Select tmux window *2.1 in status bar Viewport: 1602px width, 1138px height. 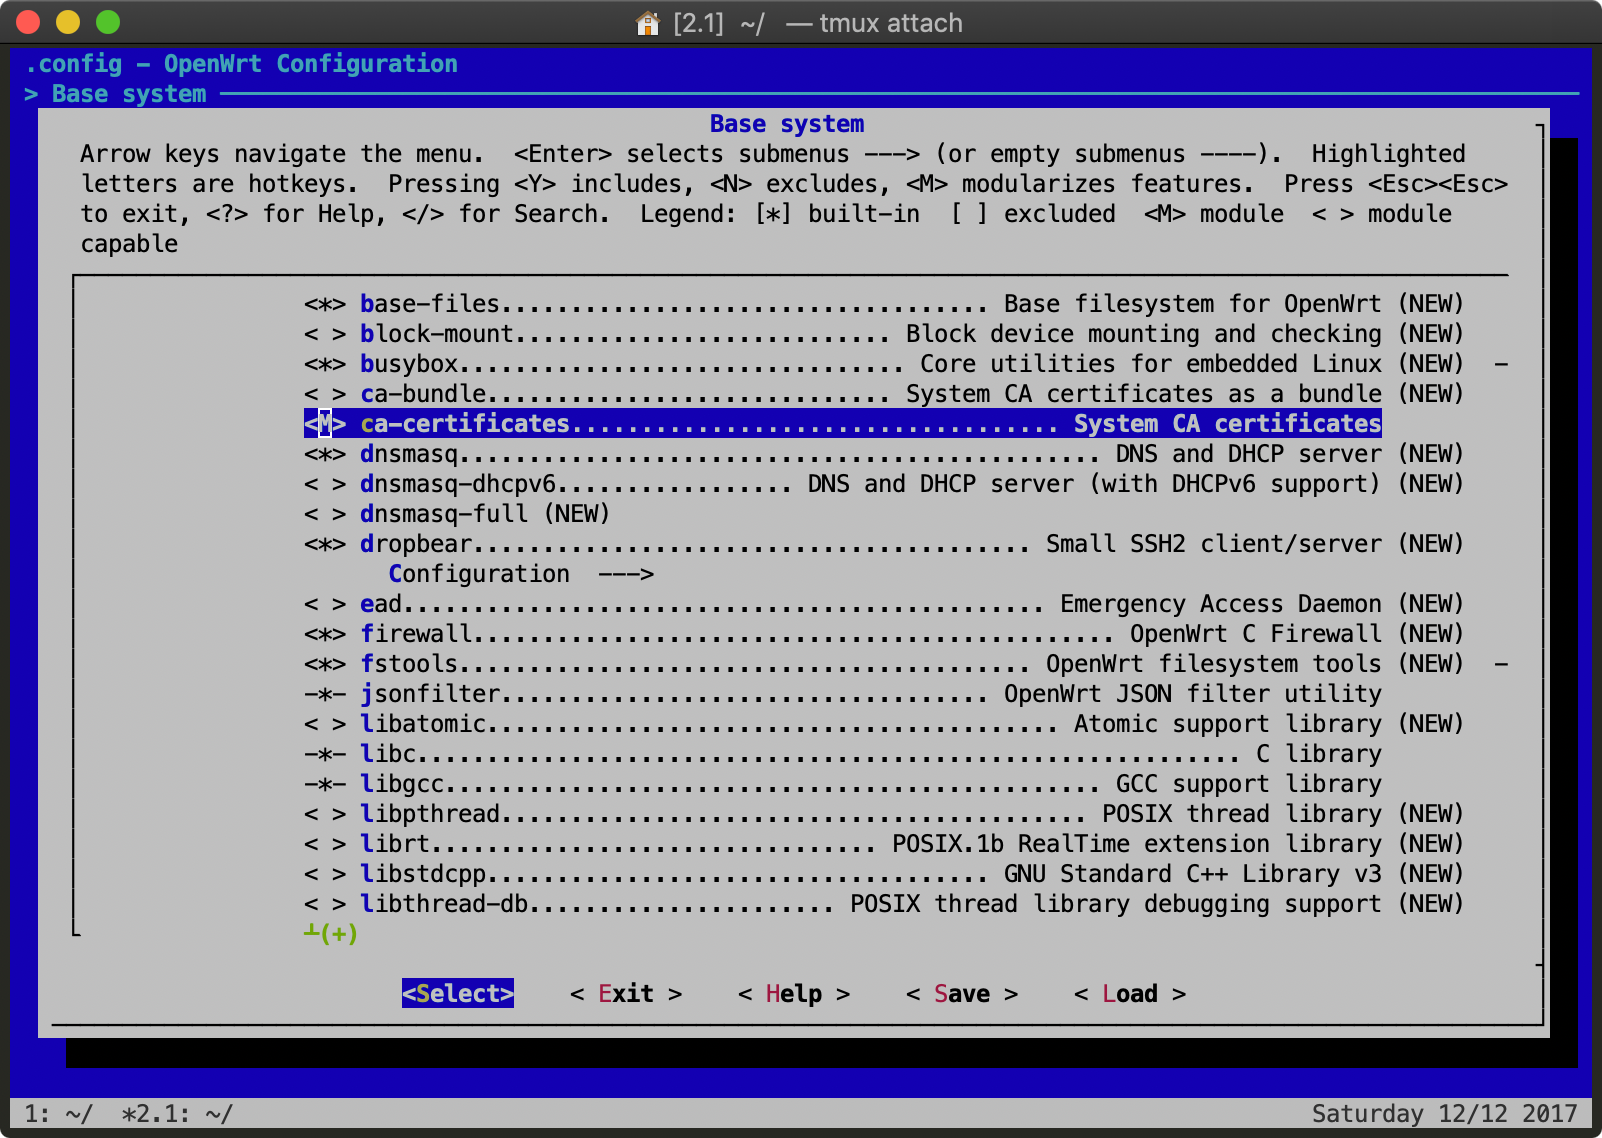point(177,1114)
